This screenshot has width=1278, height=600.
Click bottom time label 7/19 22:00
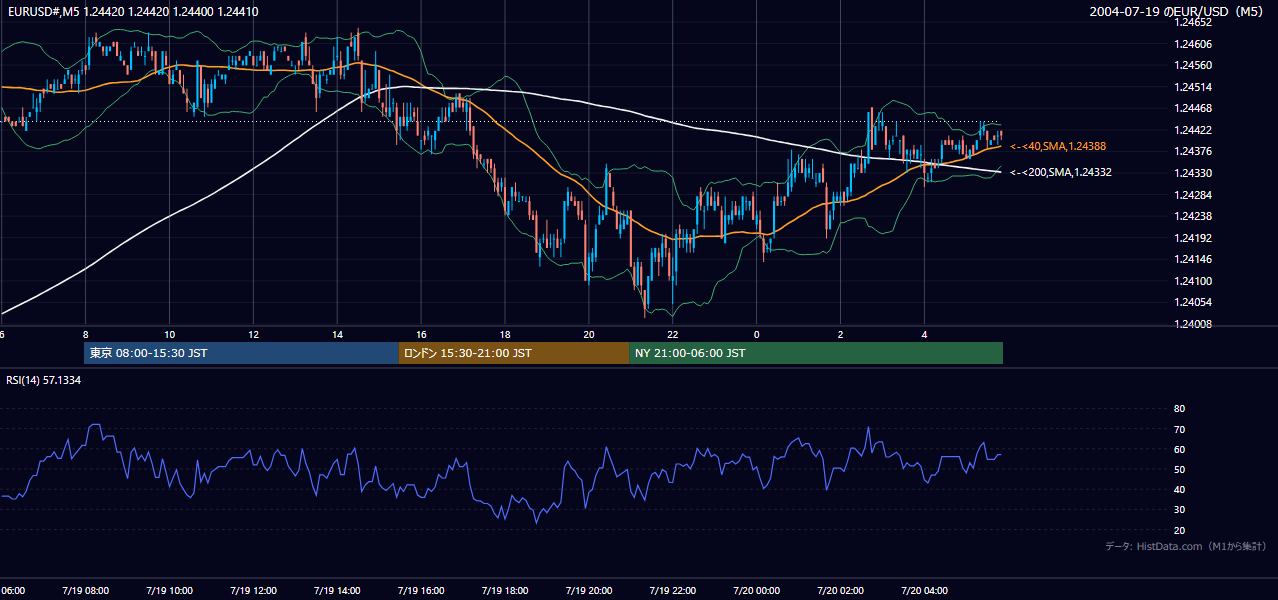click(x=673, y=590)
